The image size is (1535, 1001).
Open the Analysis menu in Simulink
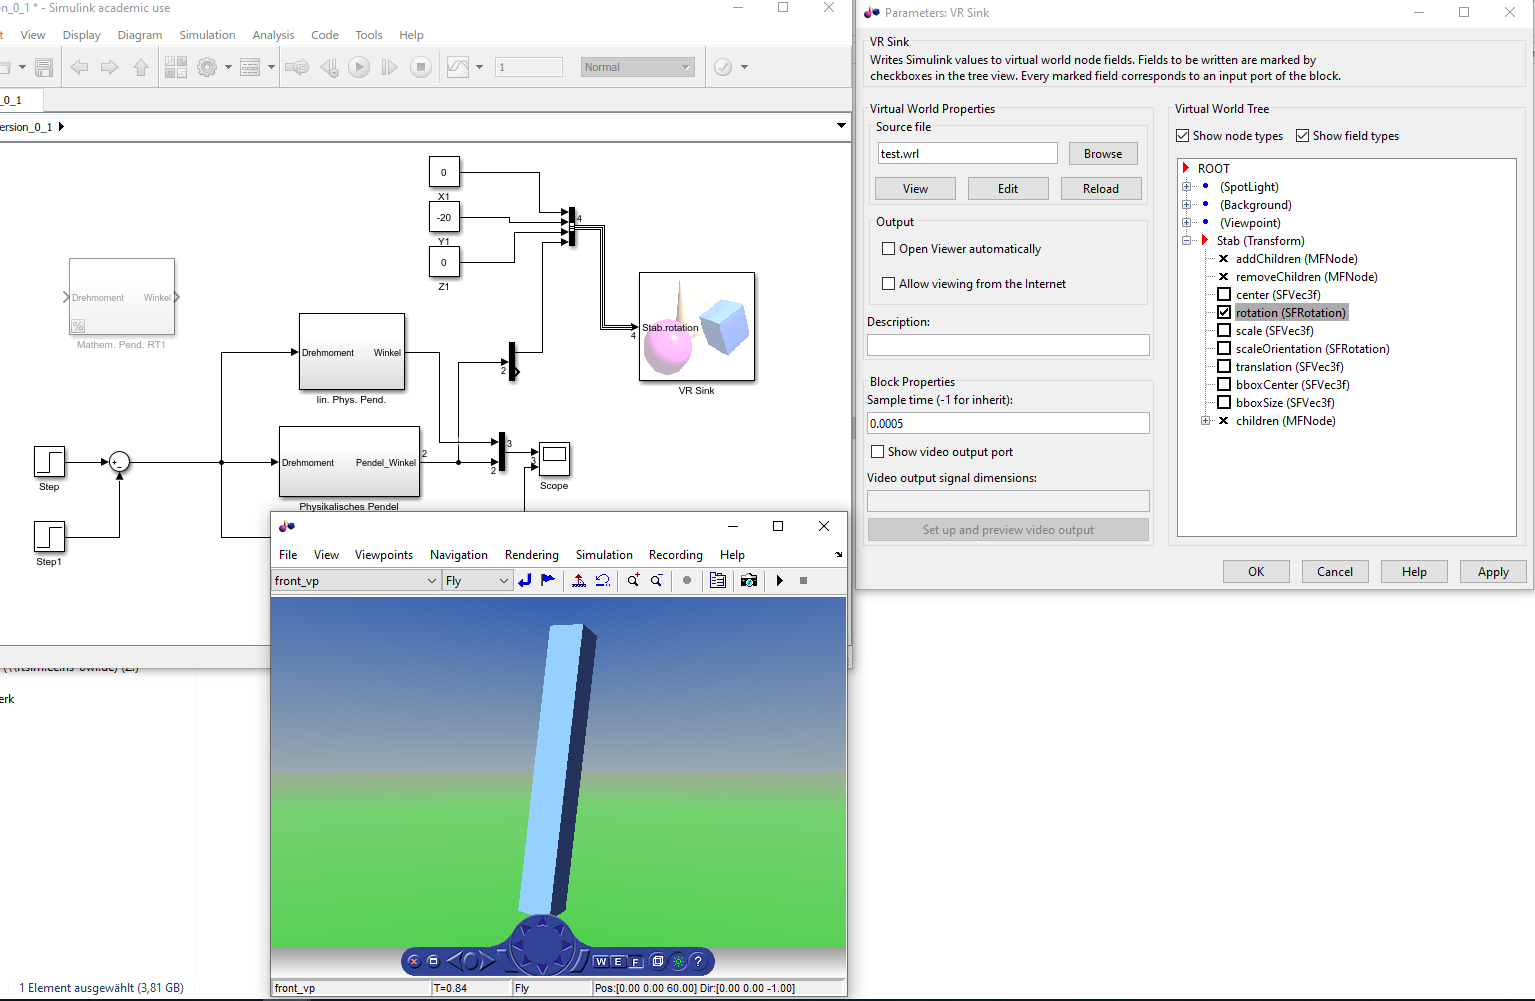[273, 35]
